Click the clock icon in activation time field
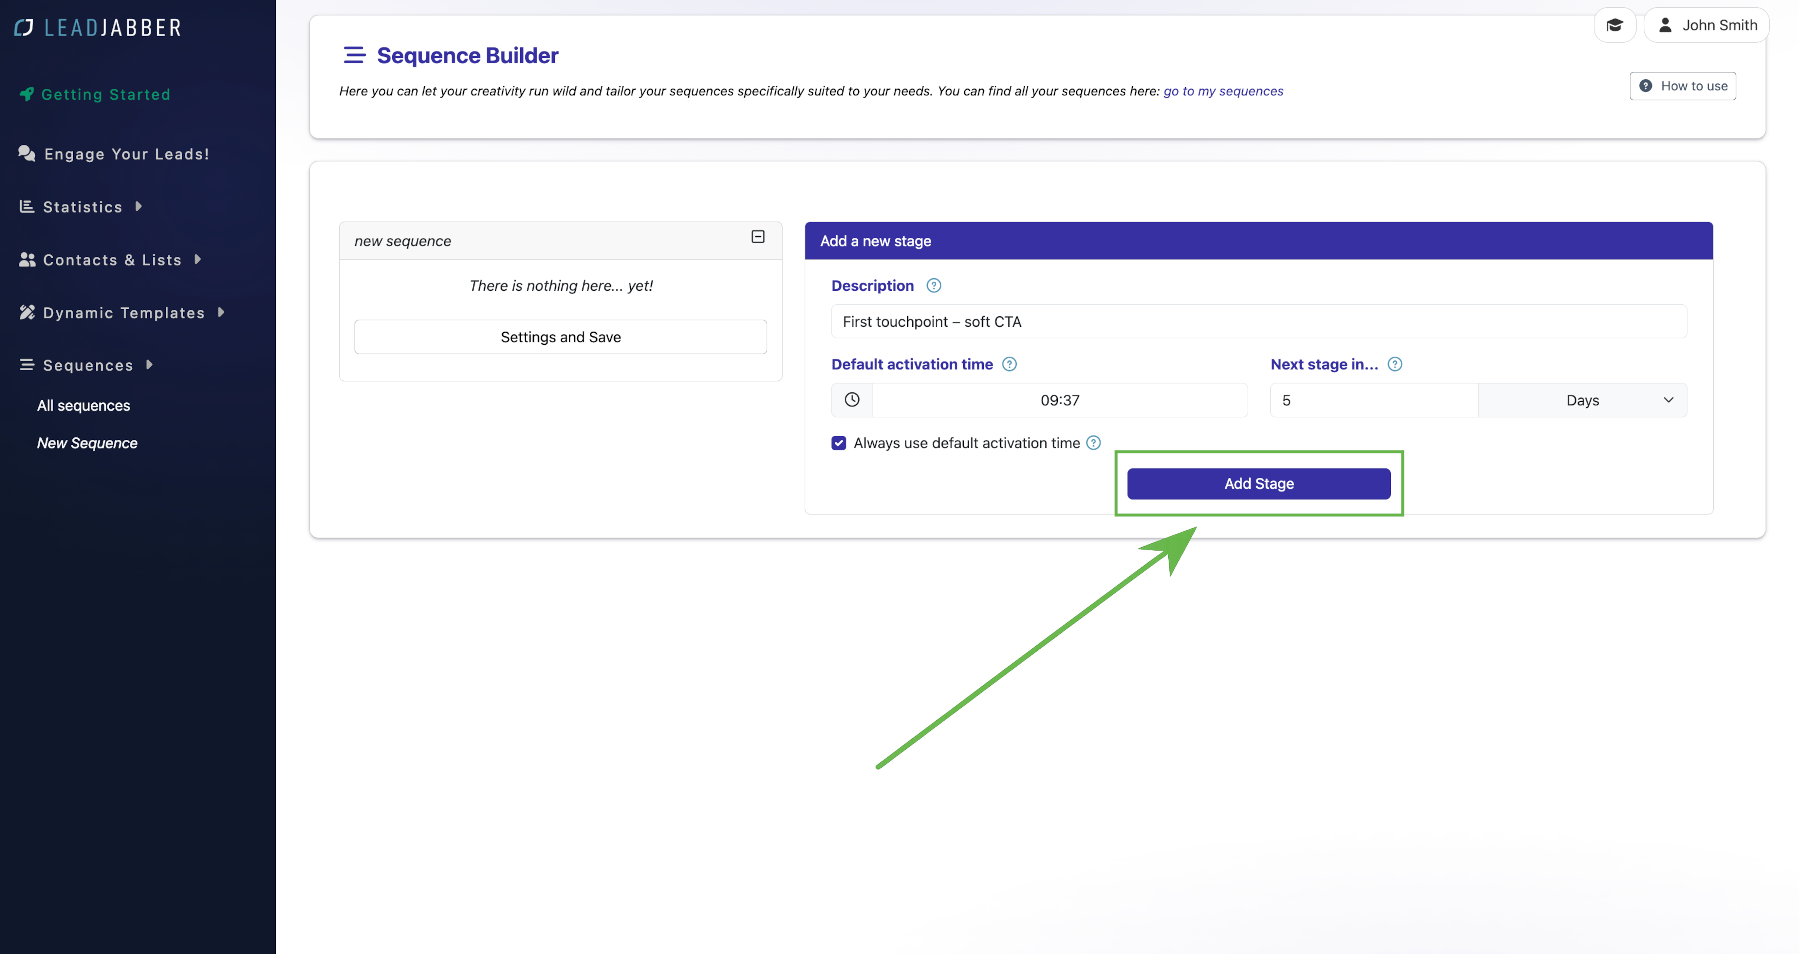The image size is (1800, 954). tap(852, 400)
